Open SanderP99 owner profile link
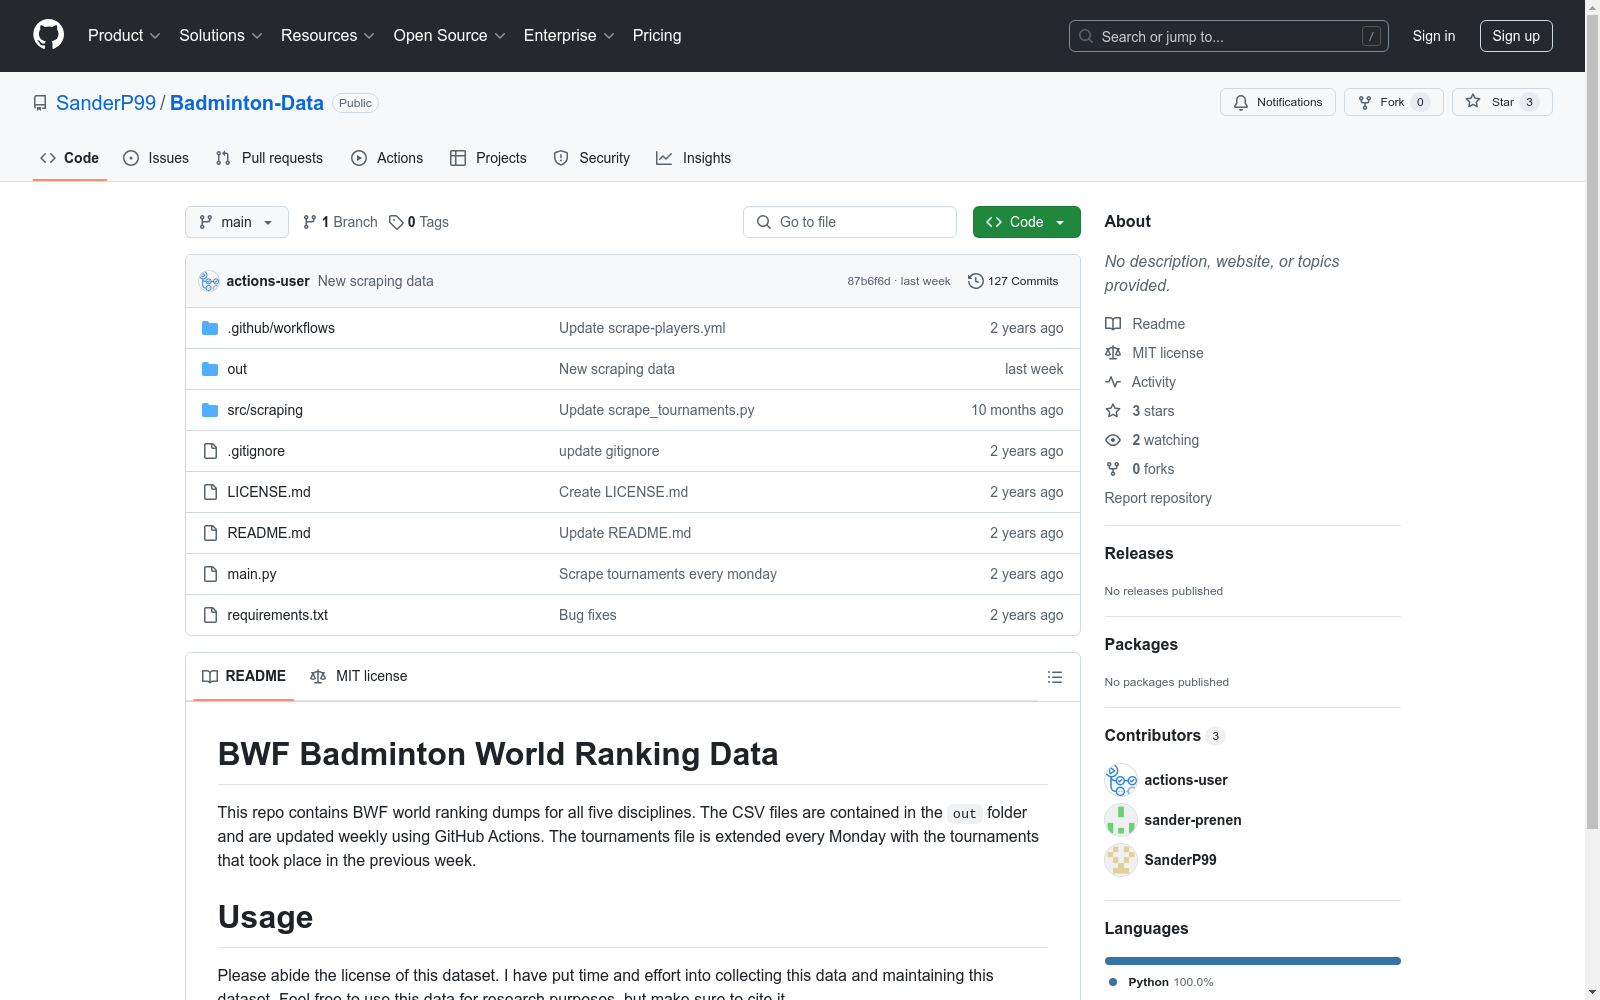 [106, 103]
